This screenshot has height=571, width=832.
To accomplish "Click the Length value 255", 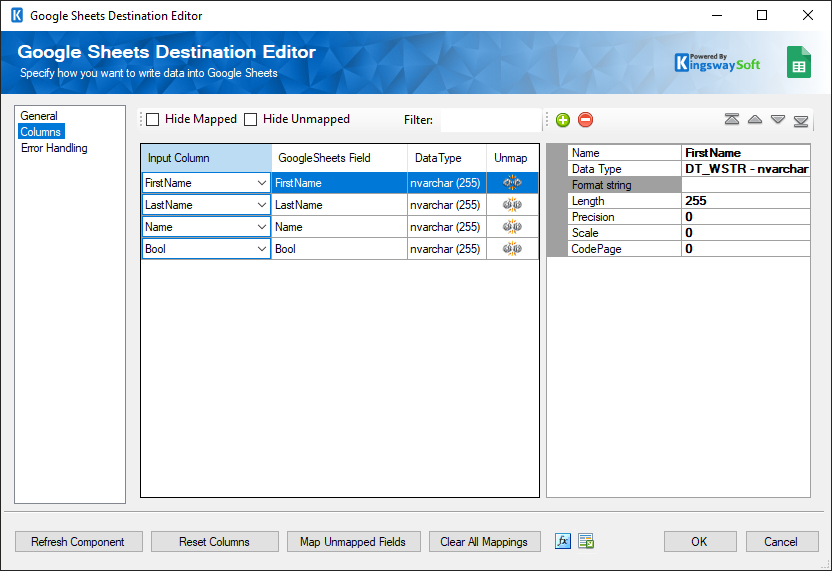I will 746,201.
